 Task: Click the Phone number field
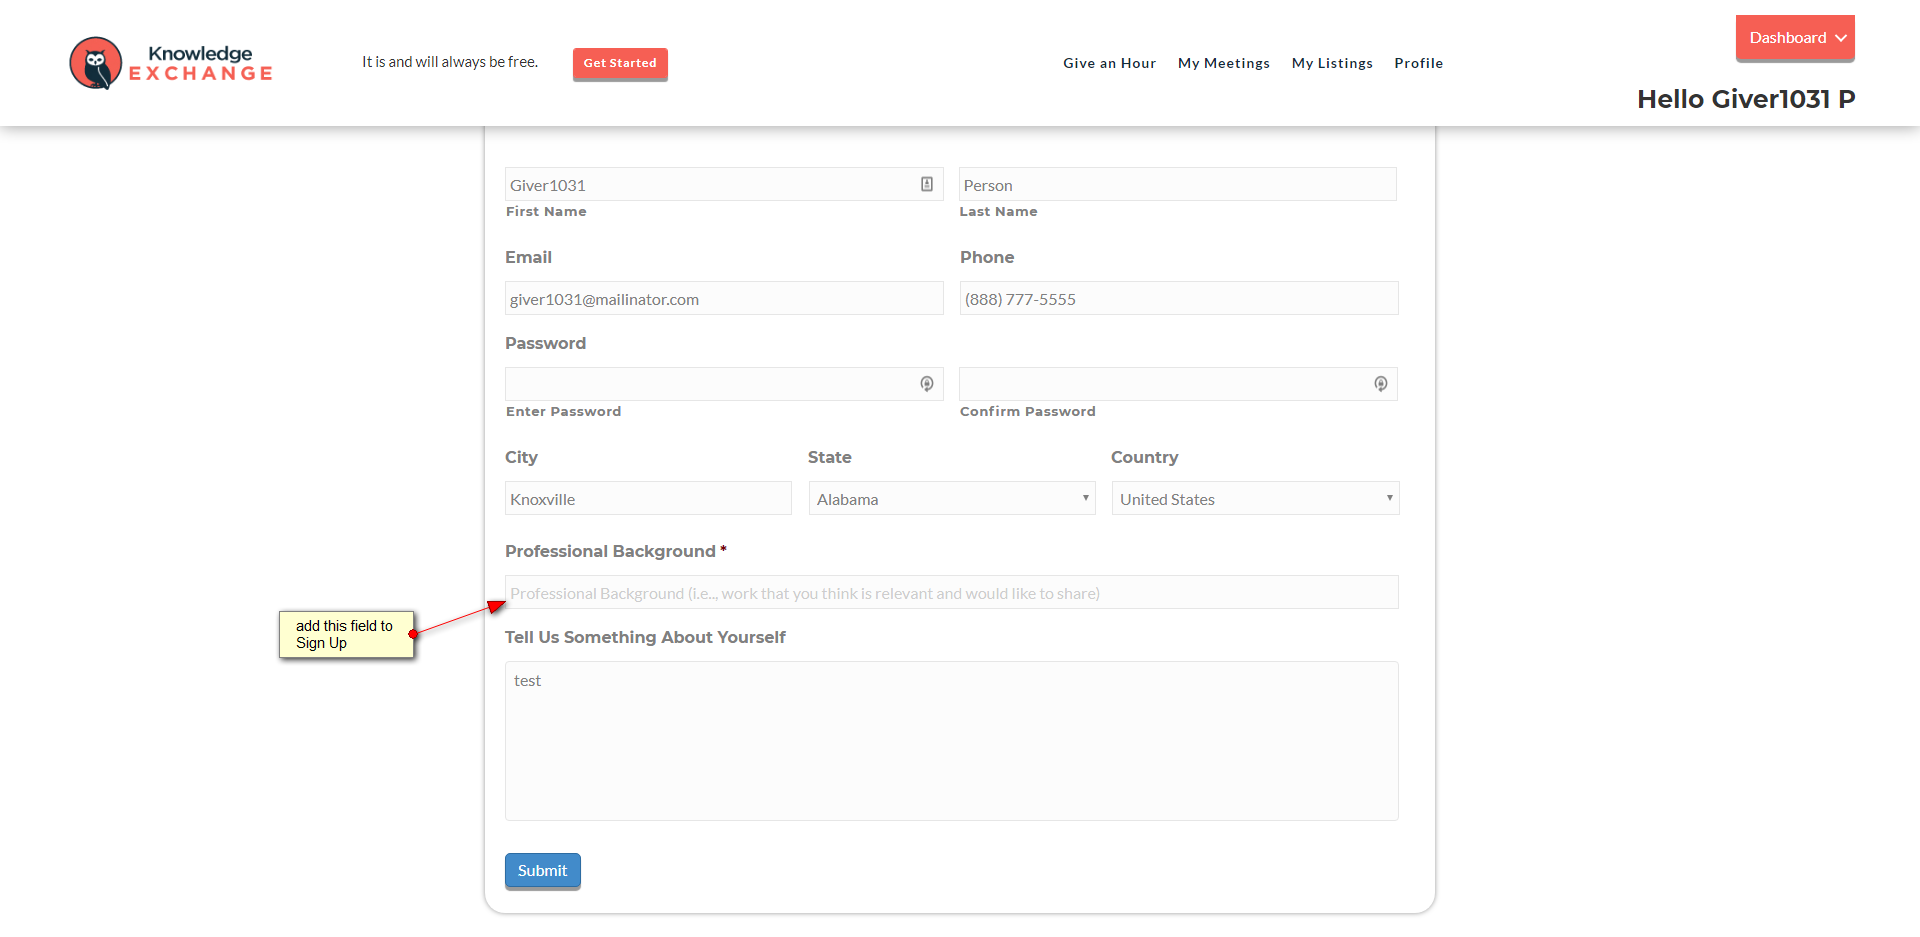pyautogui.click(x=1178, y=299)
